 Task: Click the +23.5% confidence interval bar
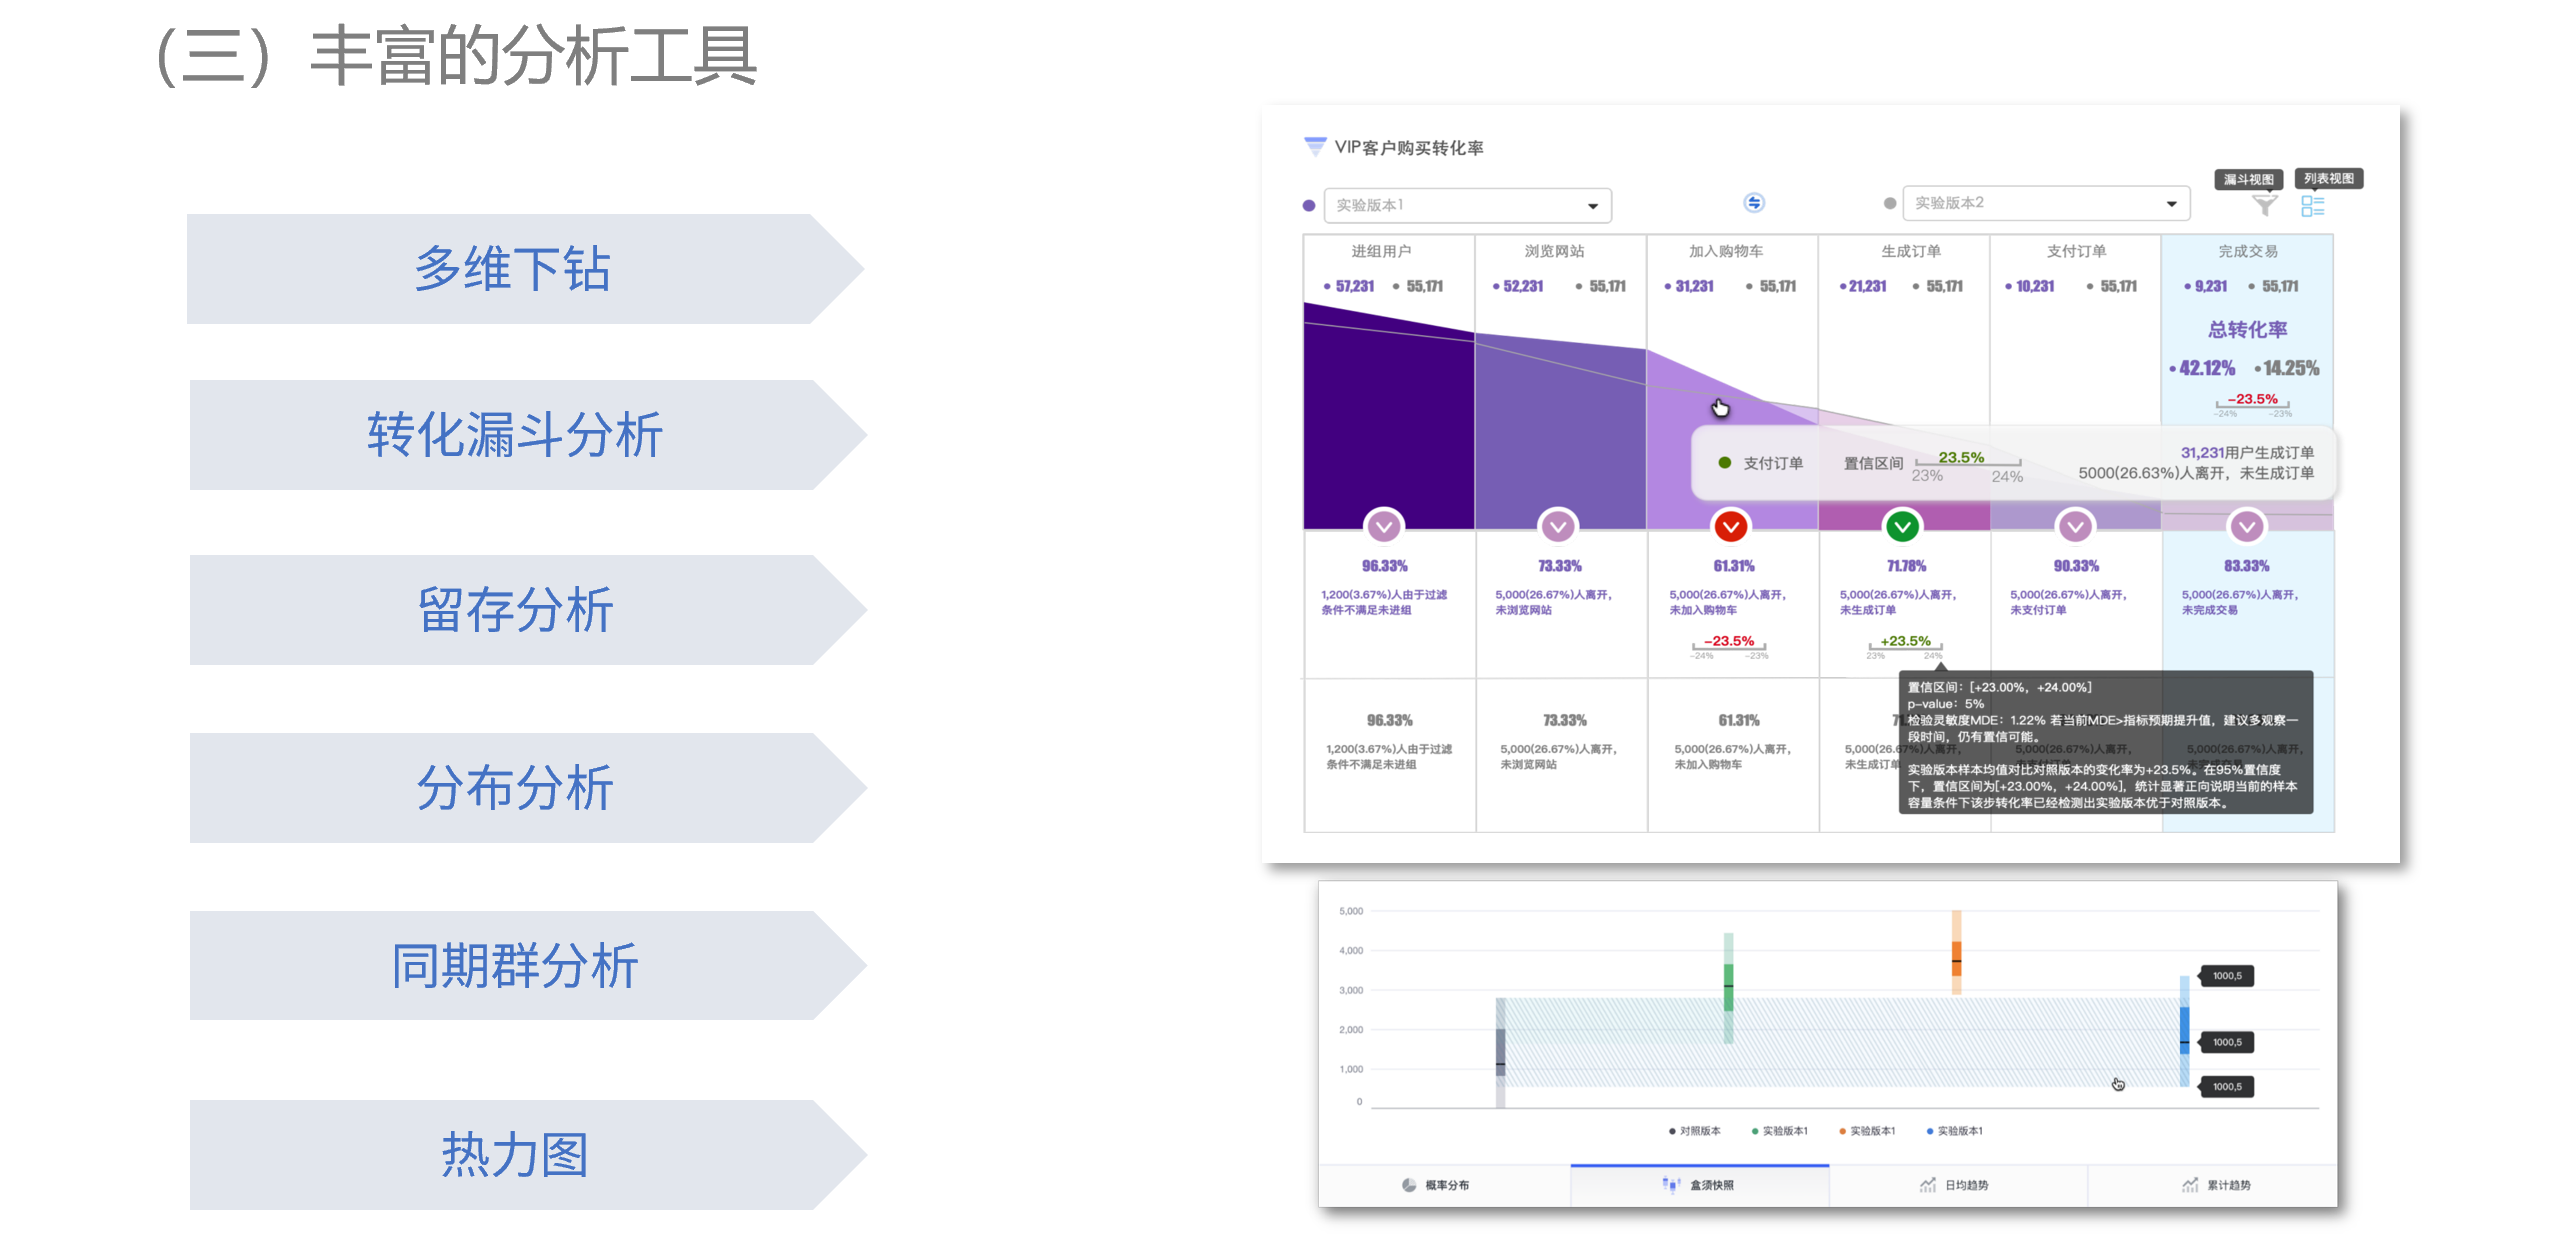[1905, 644]
